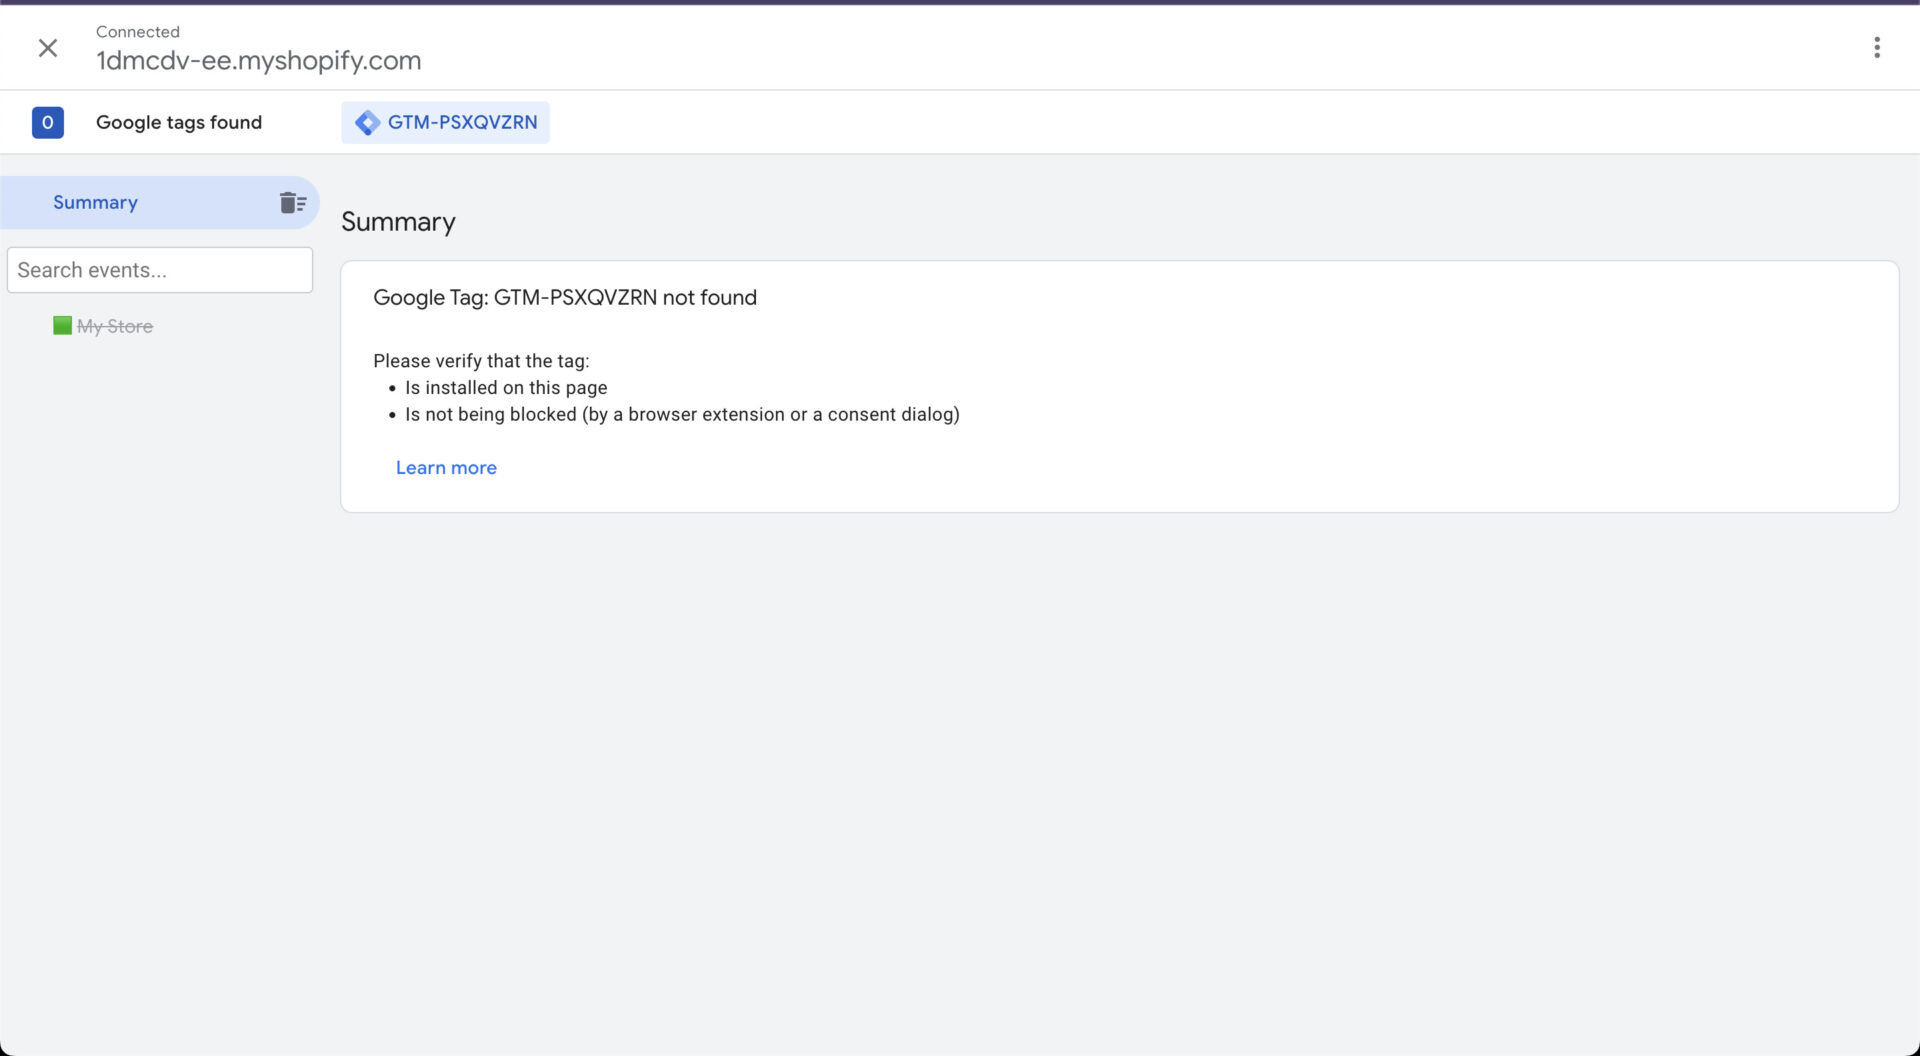Click the 'Is installed on this page' bullet
This screenshot has height=1056, width=1920.
(505, 388)
